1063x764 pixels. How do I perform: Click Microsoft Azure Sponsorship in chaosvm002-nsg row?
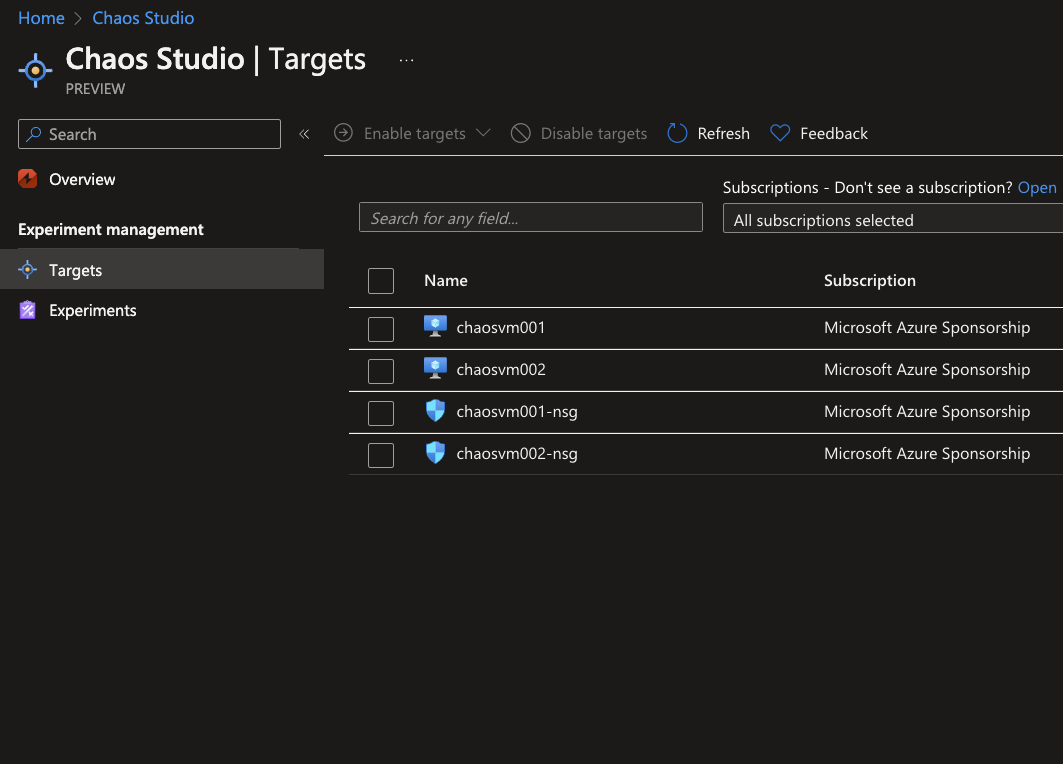[927, 454]
